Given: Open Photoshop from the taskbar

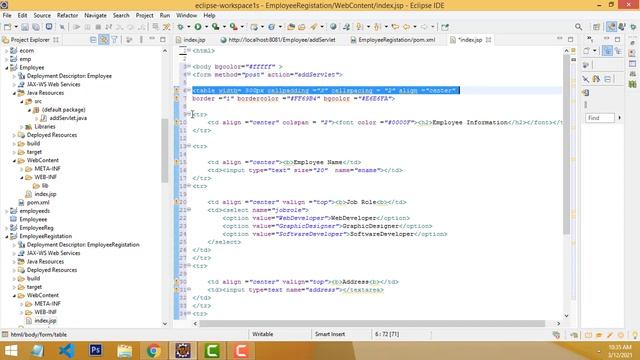Looking at the screenshot, I should 96,351.
